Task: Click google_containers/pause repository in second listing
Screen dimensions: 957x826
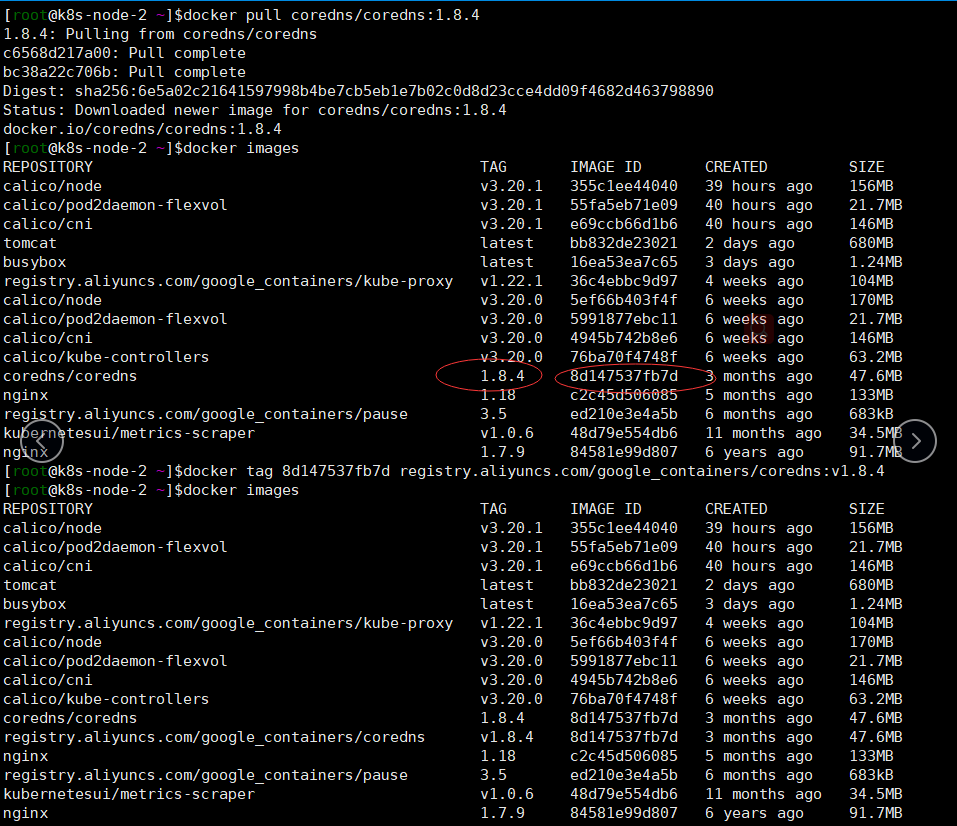Action: click(205, 775)
